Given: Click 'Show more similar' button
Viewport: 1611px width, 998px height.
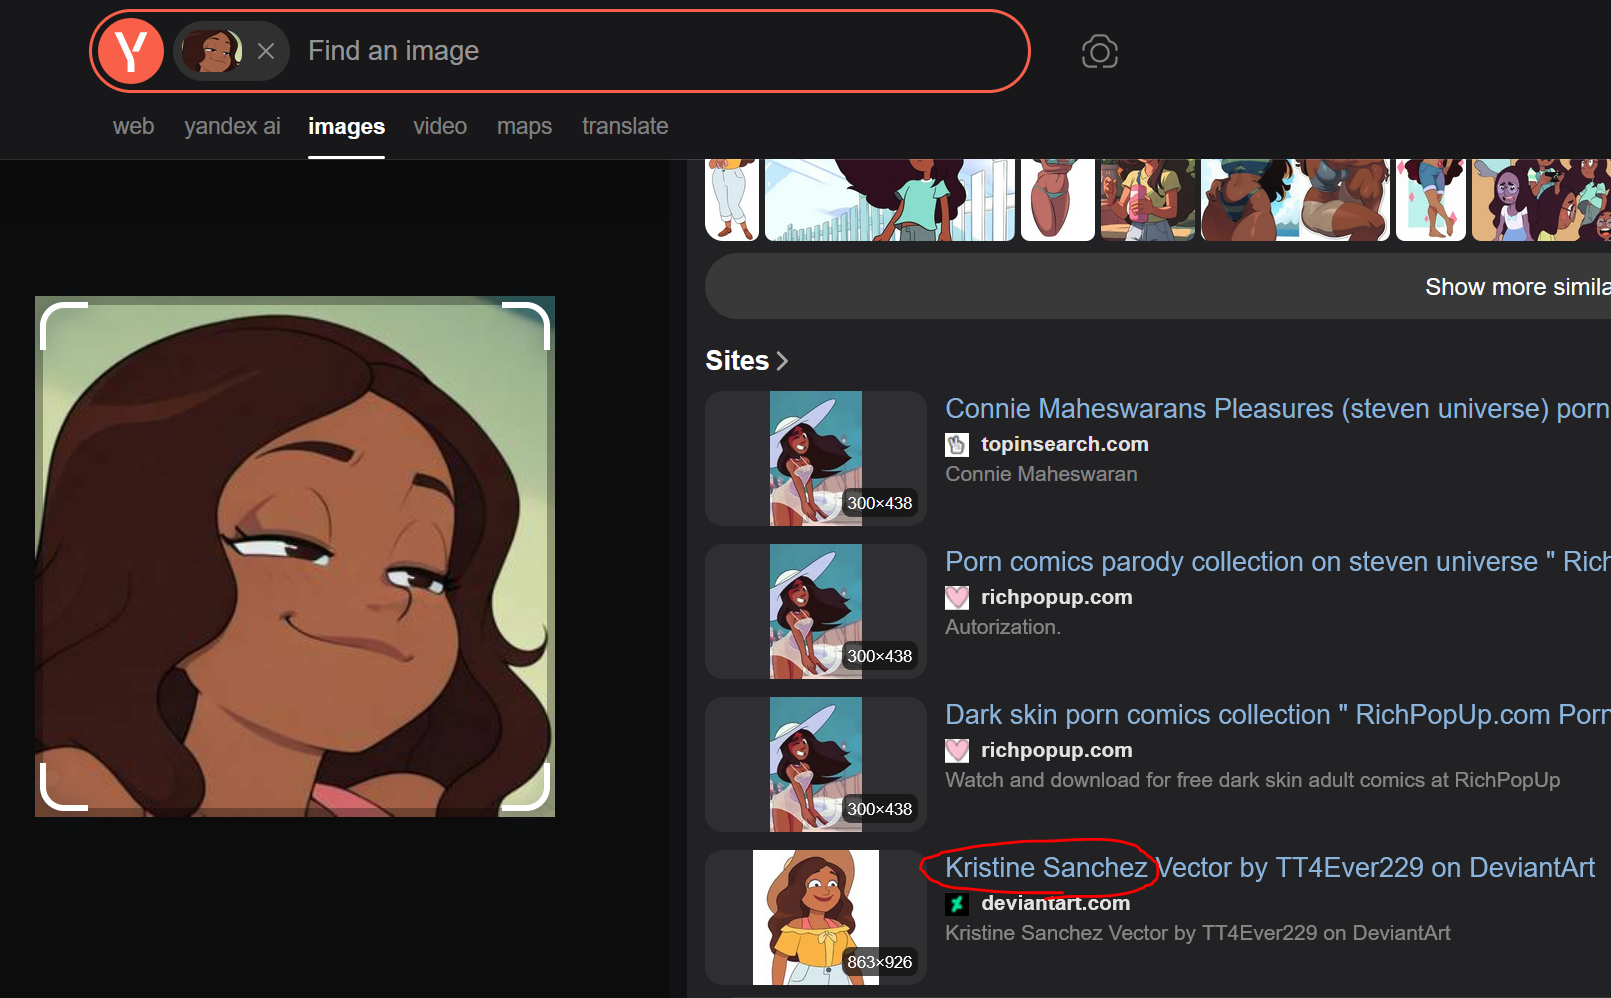Looking at the screenshot, I should [x=1158, y=286].
